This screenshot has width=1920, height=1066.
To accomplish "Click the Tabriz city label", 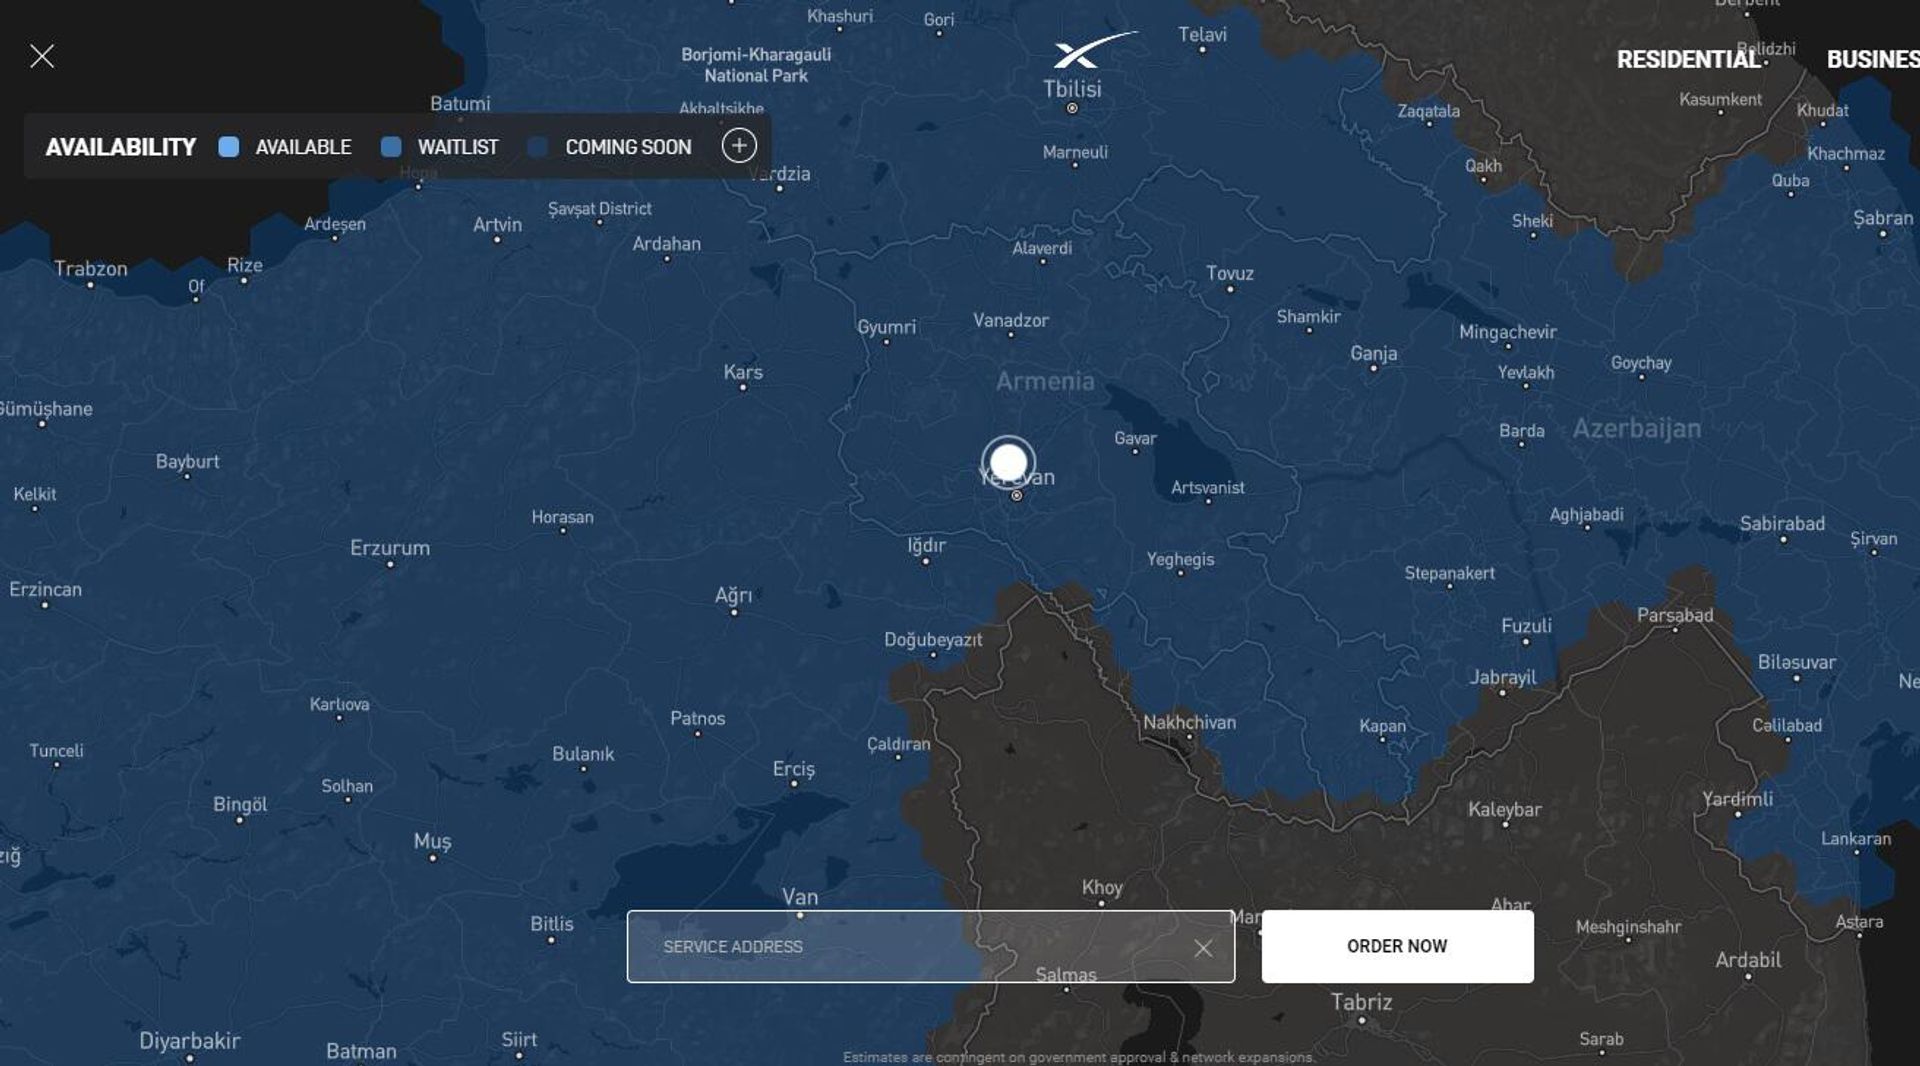I will pos(1361,1002).
